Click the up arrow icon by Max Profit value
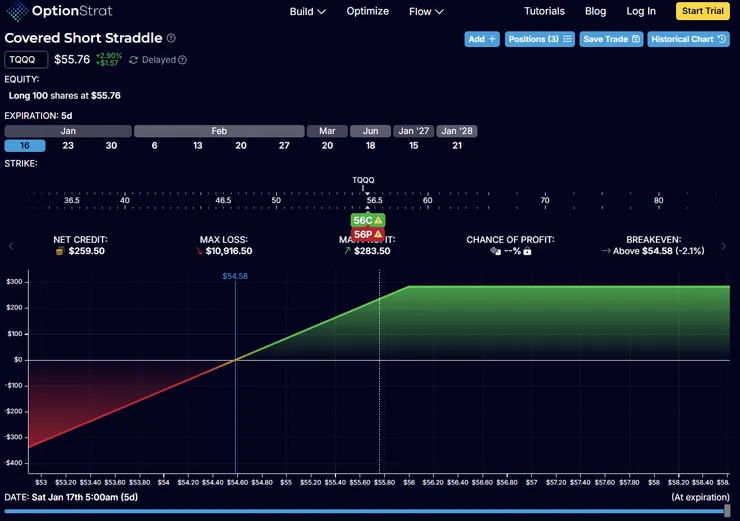Image resolution: width=740 pixels, height=521 pixels. [x=347, y=251]
